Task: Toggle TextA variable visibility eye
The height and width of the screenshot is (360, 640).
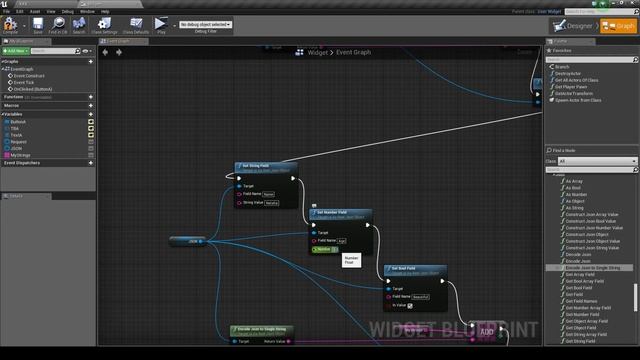Action: [x=91, y=135]
